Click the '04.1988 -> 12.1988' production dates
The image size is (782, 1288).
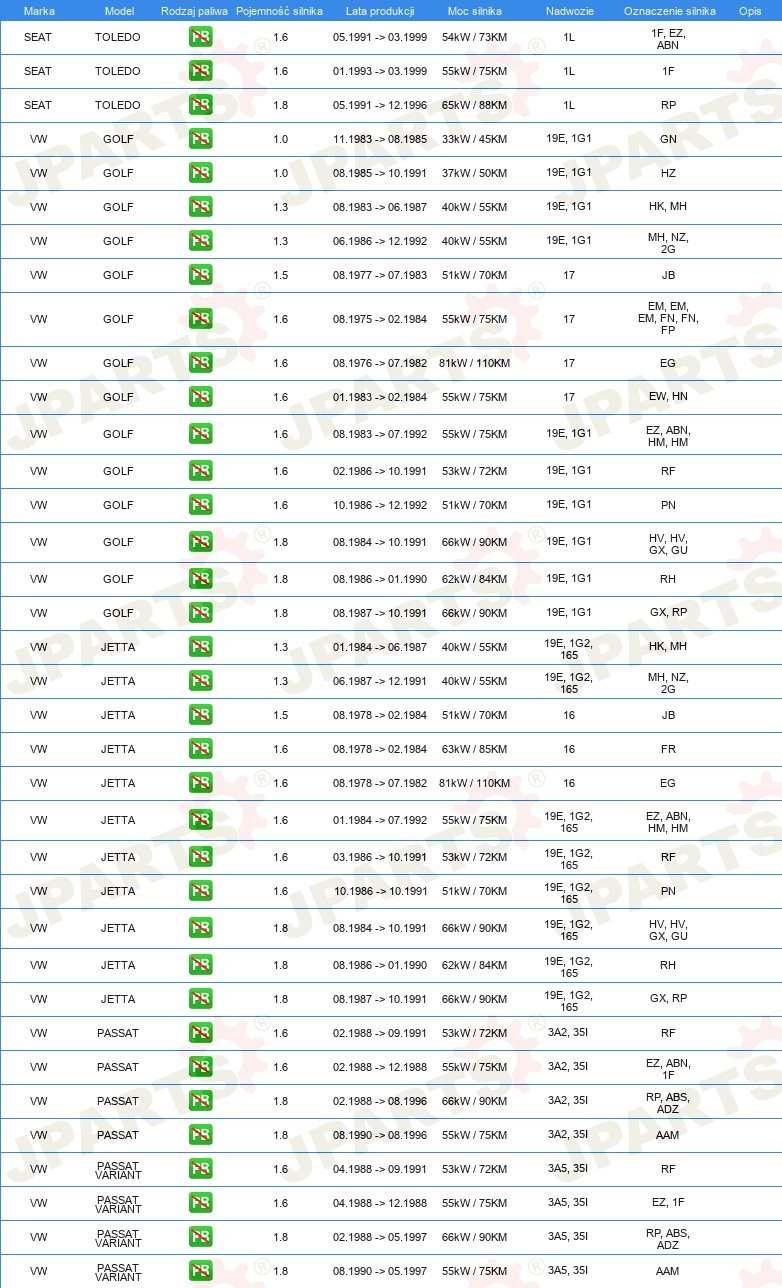coord(380,1203)
